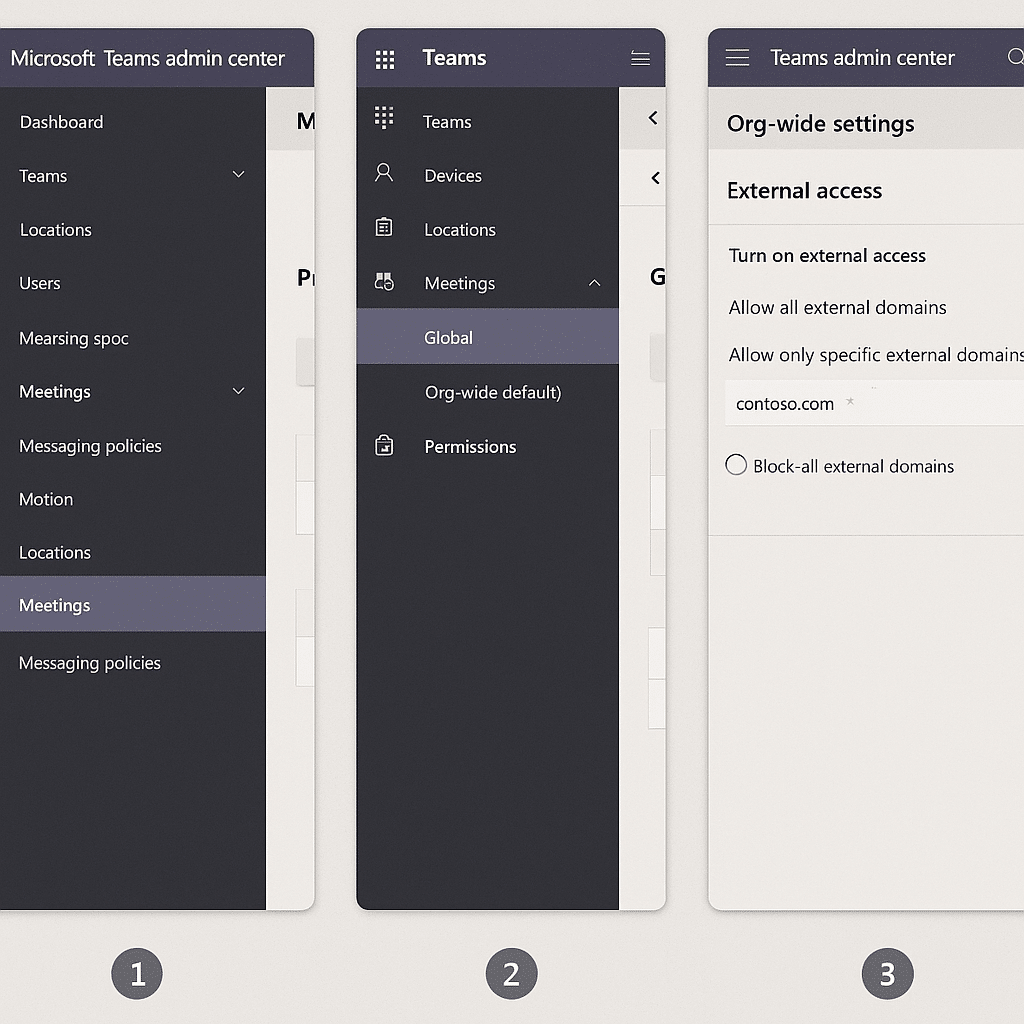The image size is (1024, 1024).
Task: Click the Teams grid icon in panel 2 sidebar
Action: pos(384,118)
